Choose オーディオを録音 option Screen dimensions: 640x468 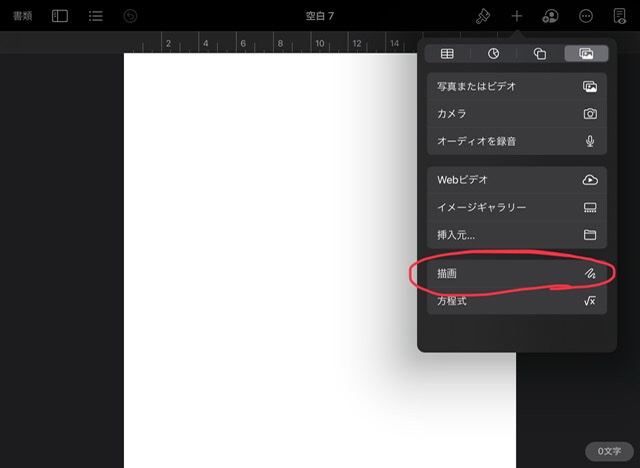[516, 141]
